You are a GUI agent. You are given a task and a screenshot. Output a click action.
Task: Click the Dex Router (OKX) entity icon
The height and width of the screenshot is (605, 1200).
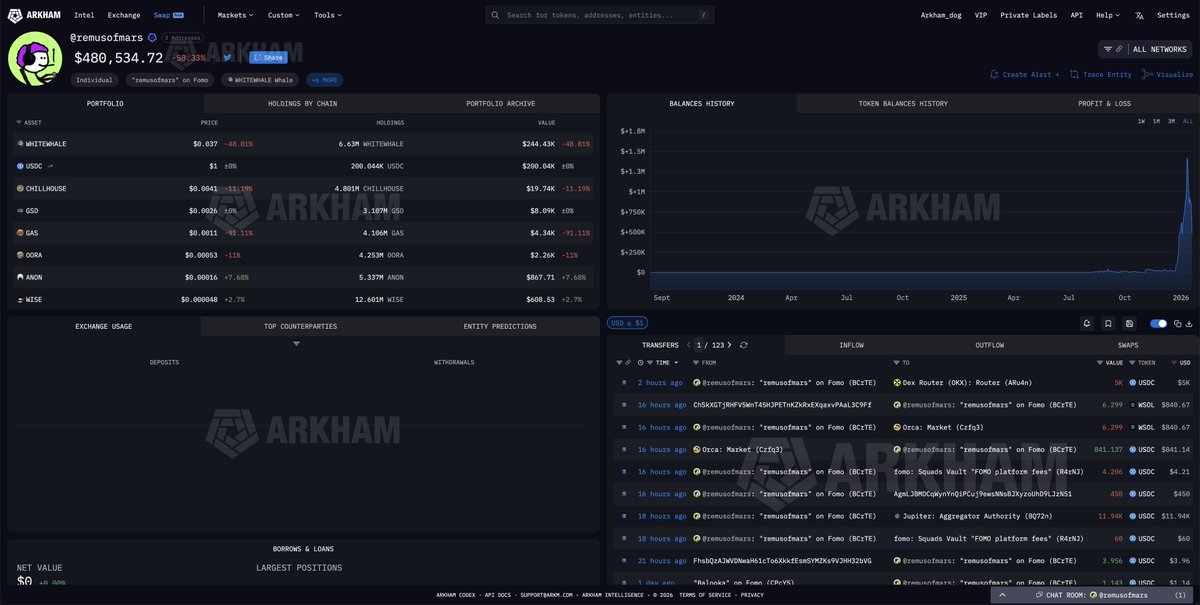897,383
